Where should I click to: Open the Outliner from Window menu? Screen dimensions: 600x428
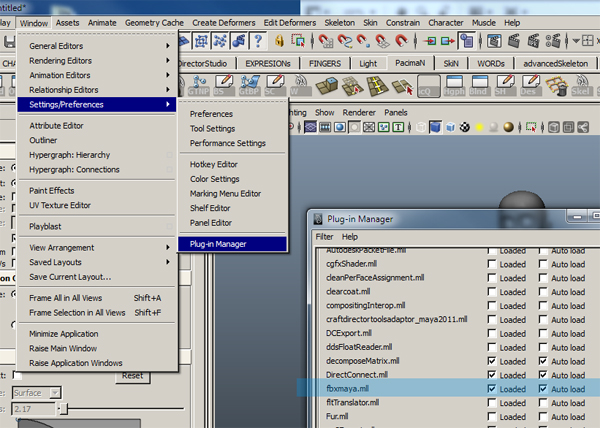click(96, 140)
